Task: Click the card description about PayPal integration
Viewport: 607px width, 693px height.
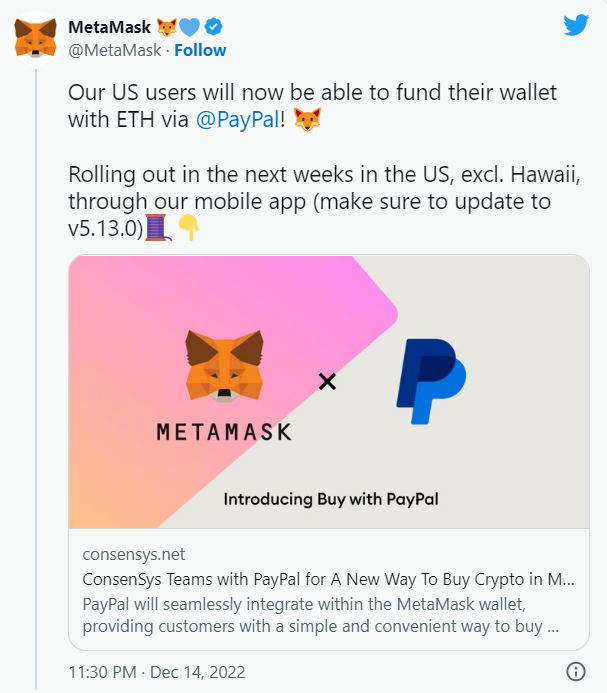Action: click(320, 615)
